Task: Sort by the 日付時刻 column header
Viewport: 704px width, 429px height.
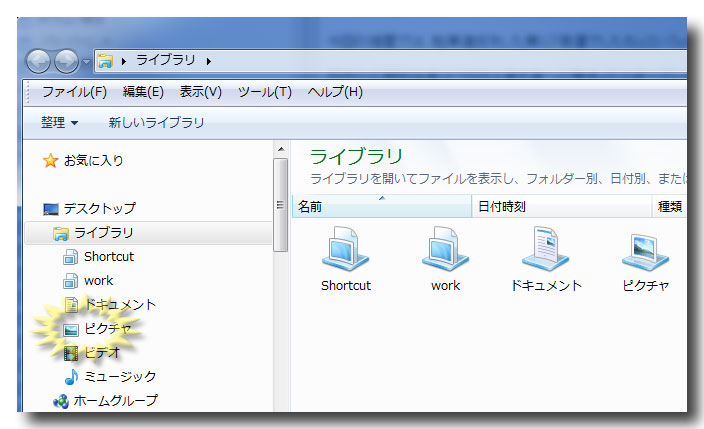Action: (x=560, y=207)
